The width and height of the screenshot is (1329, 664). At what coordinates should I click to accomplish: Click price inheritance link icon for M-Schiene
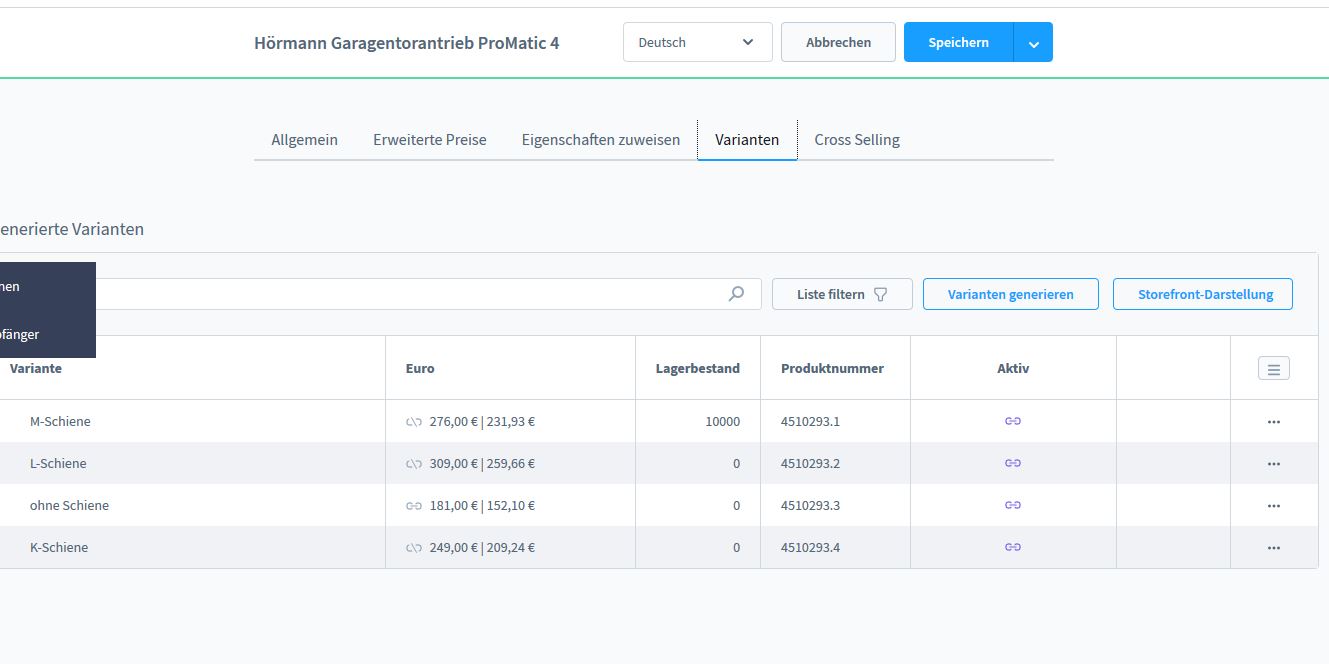(x=414, y=422)
